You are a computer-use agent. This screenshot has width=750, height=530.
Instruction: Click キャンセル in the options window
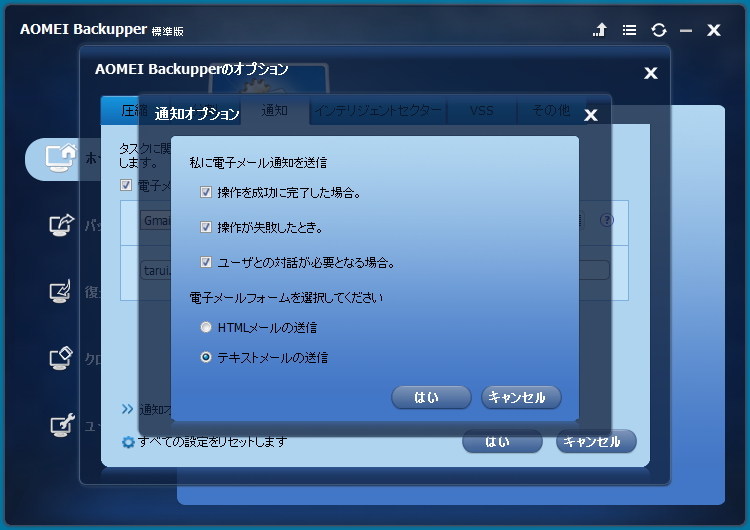pos(596,441)
